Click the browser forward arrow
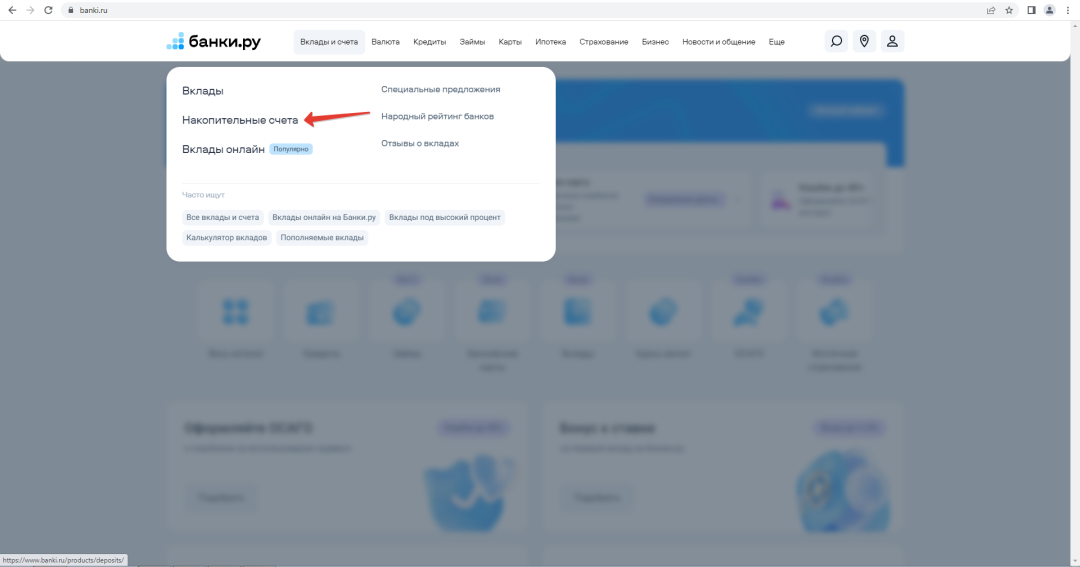The width and height of the screenshot is (1080, 567). tap(30, 10)
